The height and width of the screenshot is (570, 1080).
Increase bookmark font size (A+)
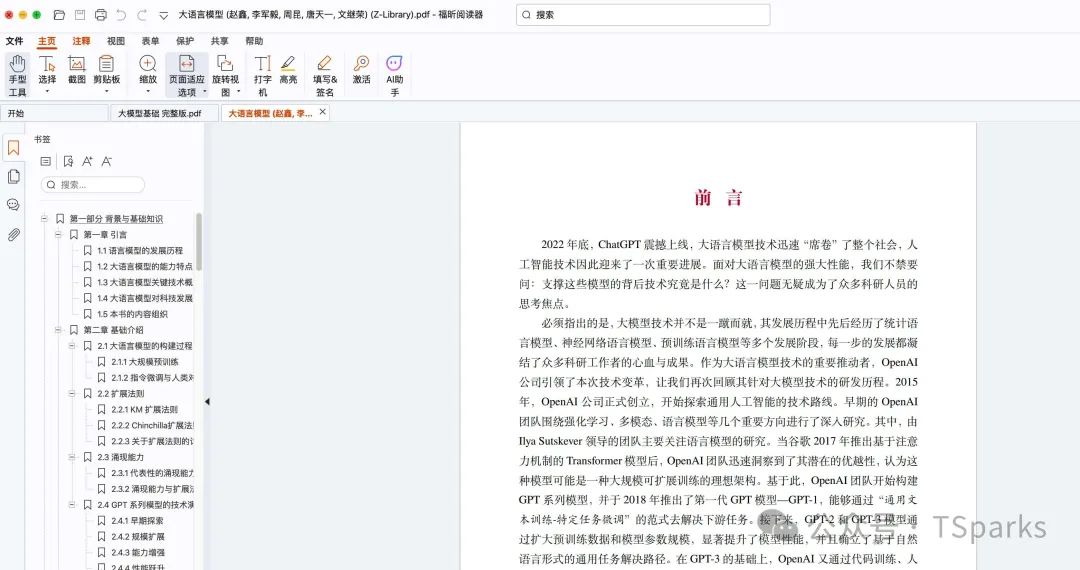(87, 162)
